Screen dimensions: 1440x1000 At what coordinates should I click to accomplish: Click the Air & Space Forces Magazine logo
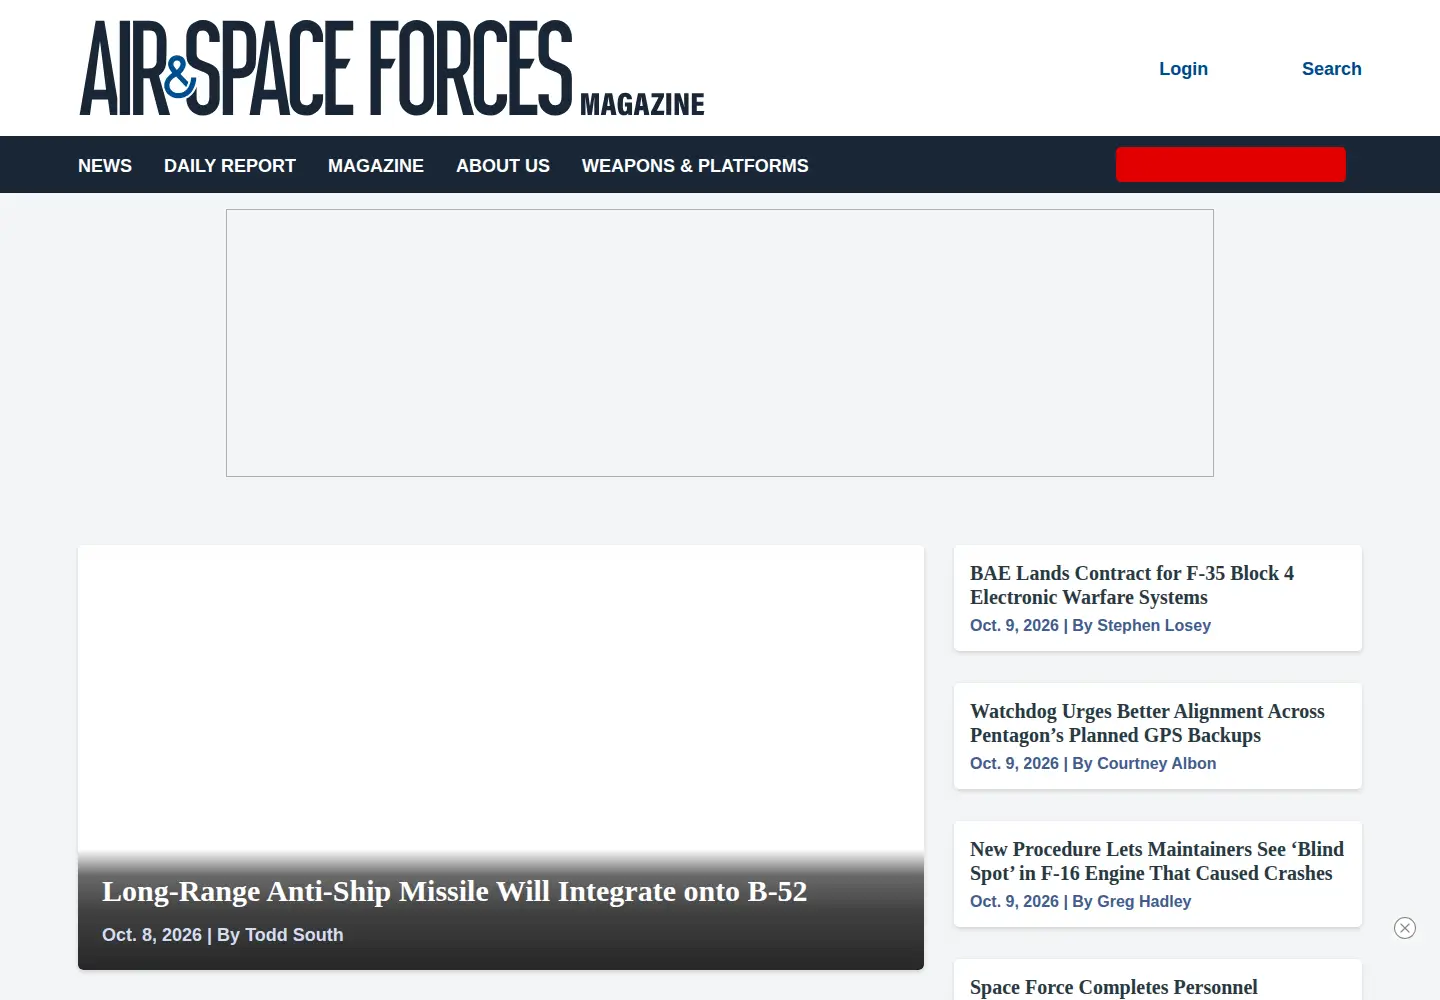coord(392,68)
